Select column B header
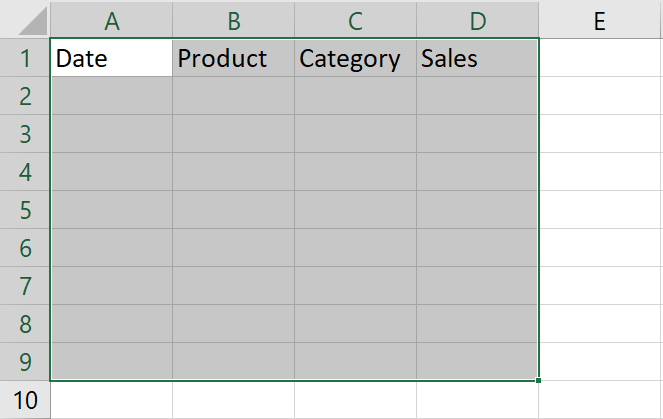Image resolution: width=663 pixels, height=419 pixels. (233, 20)
